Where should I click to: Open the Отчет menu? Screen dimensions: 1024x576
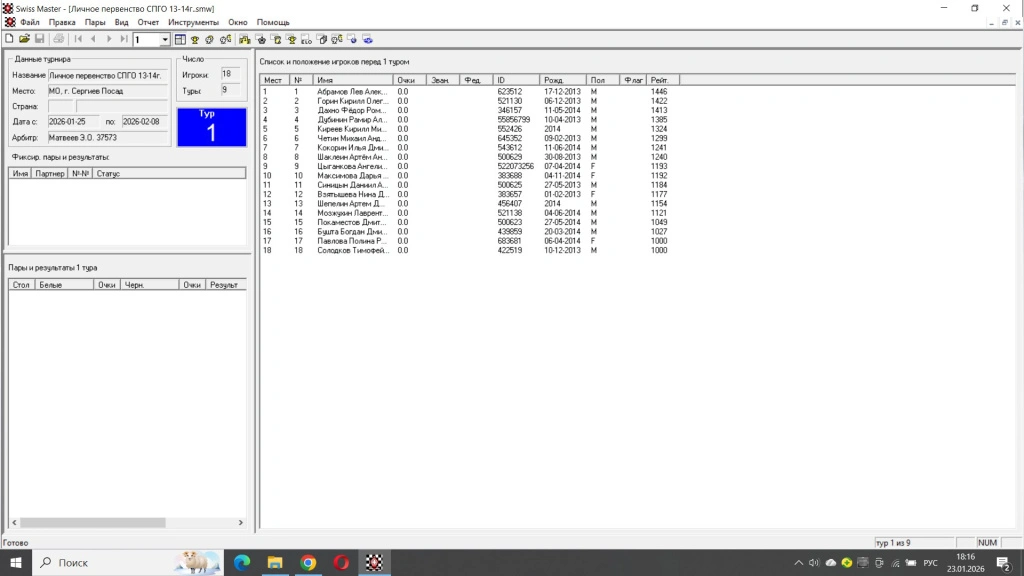click(148, 22)
